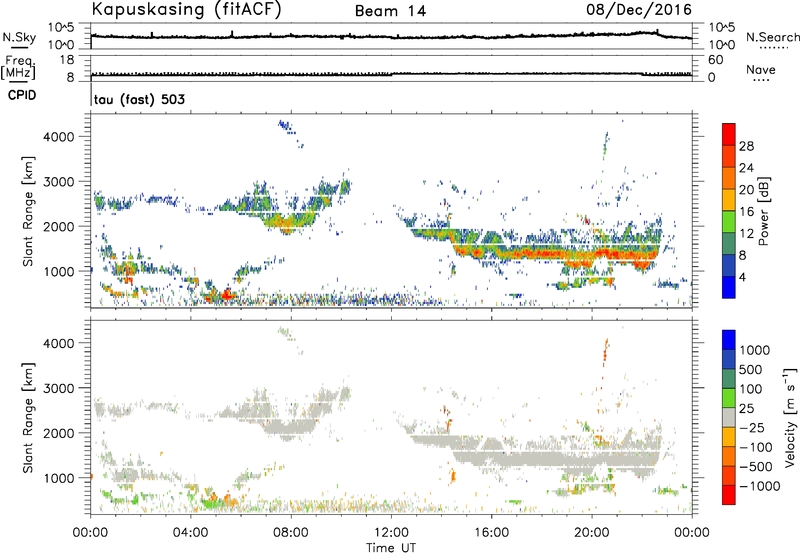Click the '08:00' time axis label
The height and width of the screenshot is (554, 800).
pos(291,533)
